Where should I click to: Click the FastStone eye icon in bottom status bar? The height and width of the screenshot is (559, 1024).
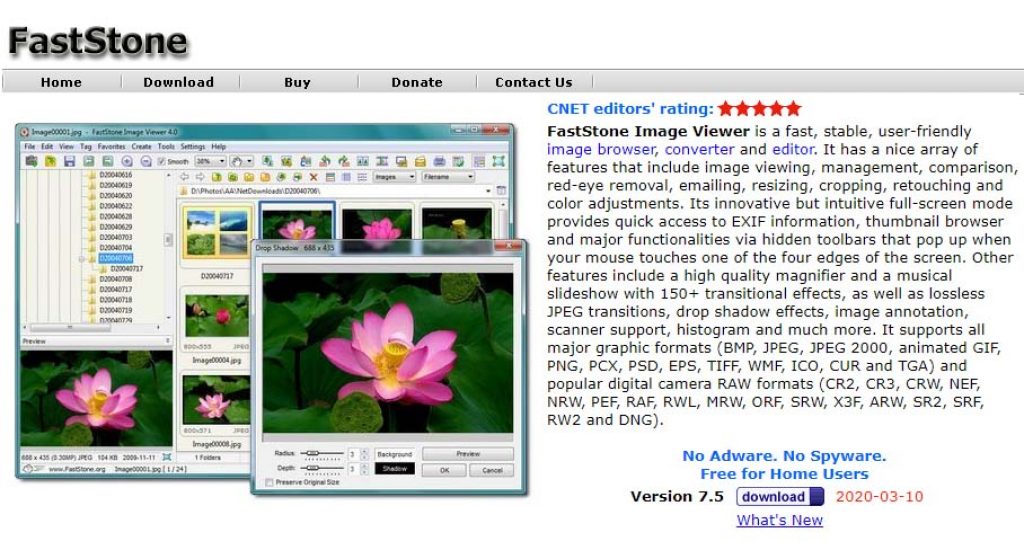coord(27,468)
